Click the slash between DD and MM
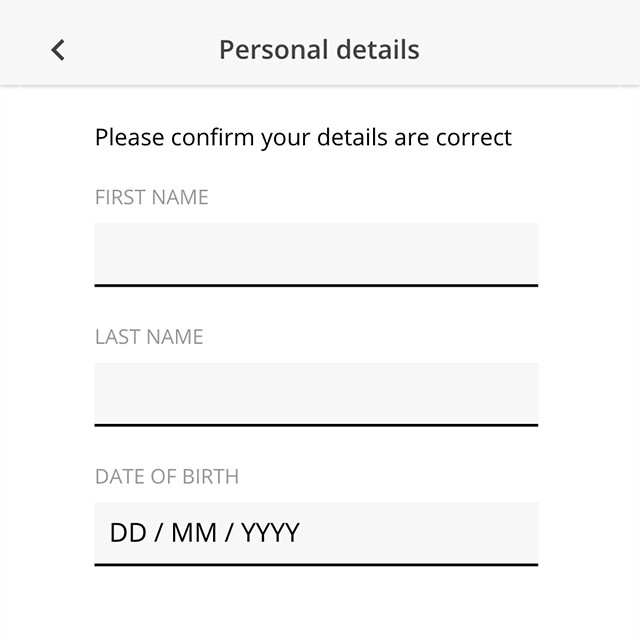 (159, 533)
